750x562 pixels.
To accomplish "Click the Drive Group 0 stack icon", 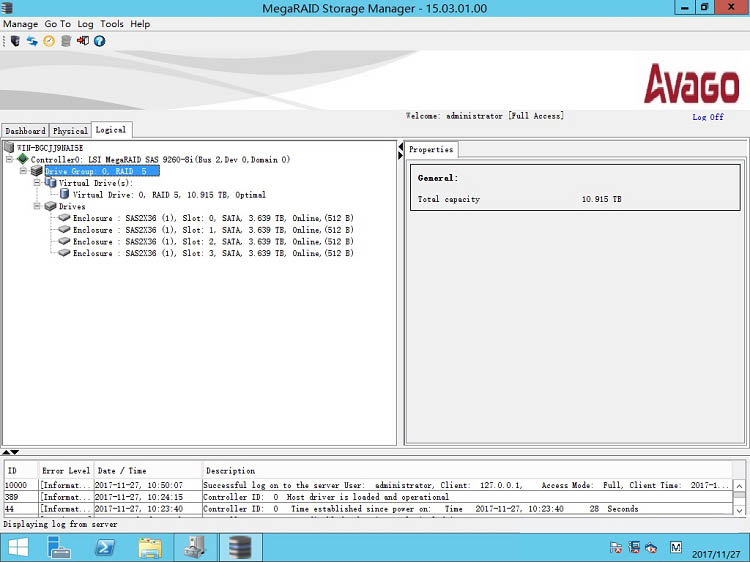I will pos(36,171).
